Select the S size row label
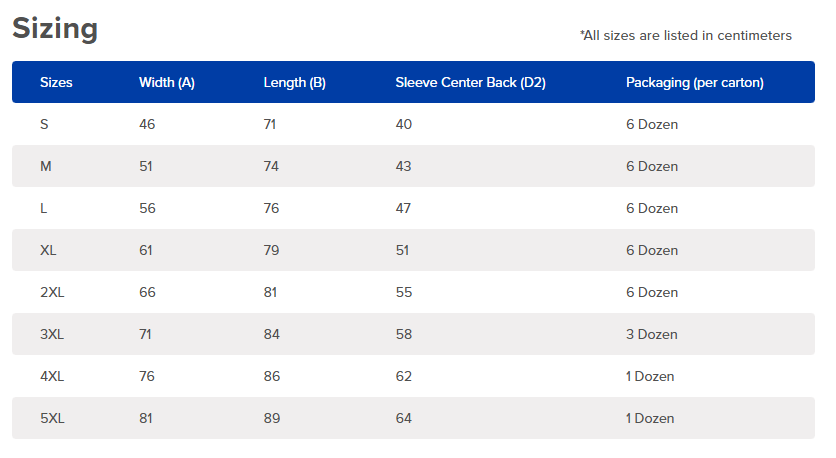The height and width of the screenshot is (458, 836). [44, 124]
